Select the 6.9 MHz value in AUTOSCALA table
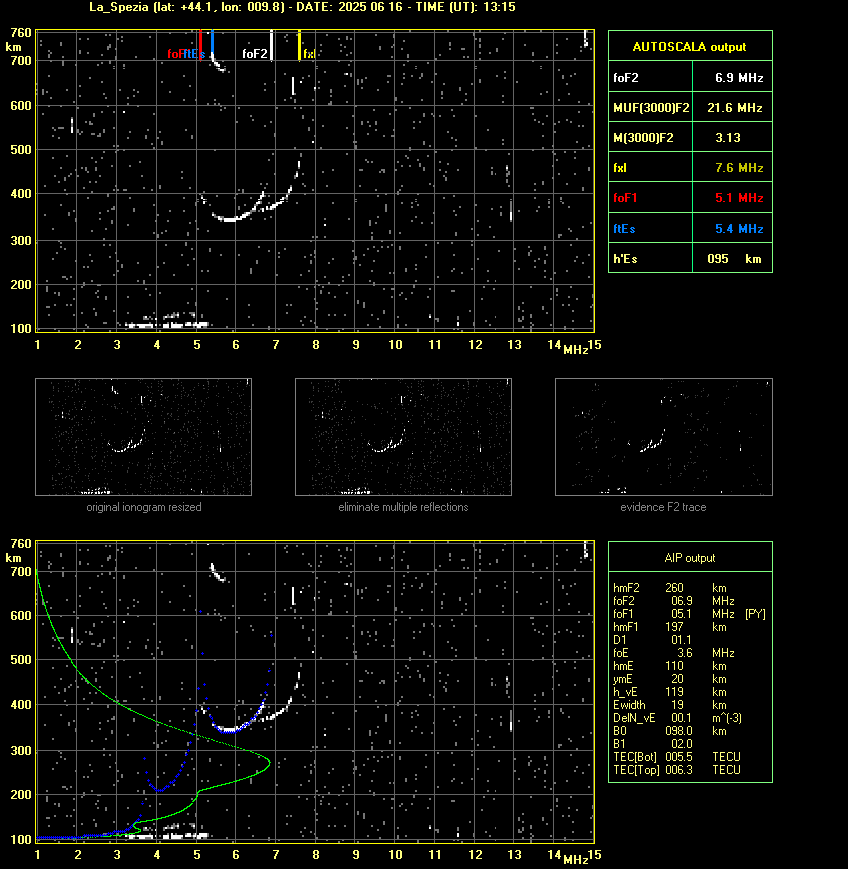The height and width of the screenshot is (869, 848). tap(739, 78)
